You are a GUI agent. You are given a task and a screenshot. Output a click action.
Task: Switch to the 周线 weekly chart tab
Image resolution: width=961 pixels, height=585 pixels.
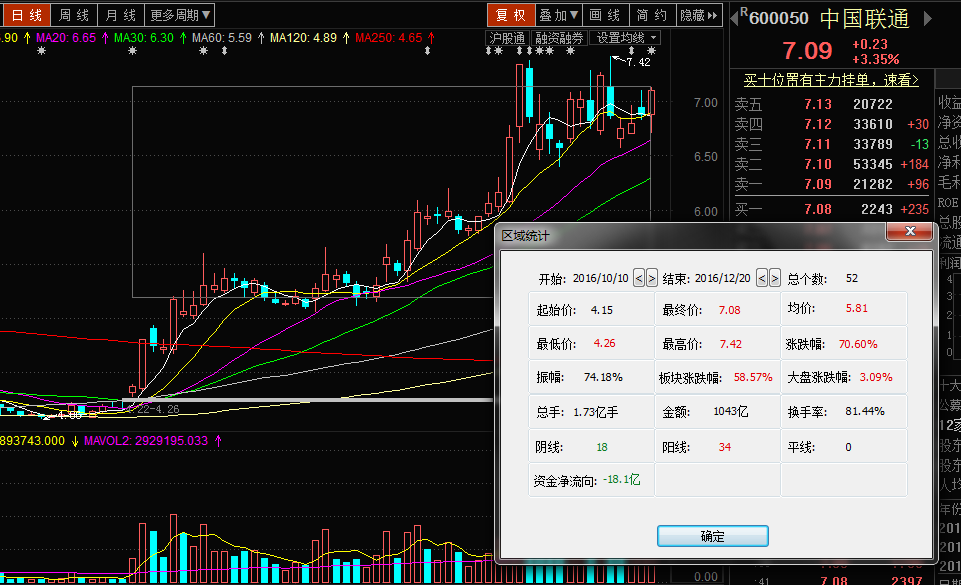[74, 15]
